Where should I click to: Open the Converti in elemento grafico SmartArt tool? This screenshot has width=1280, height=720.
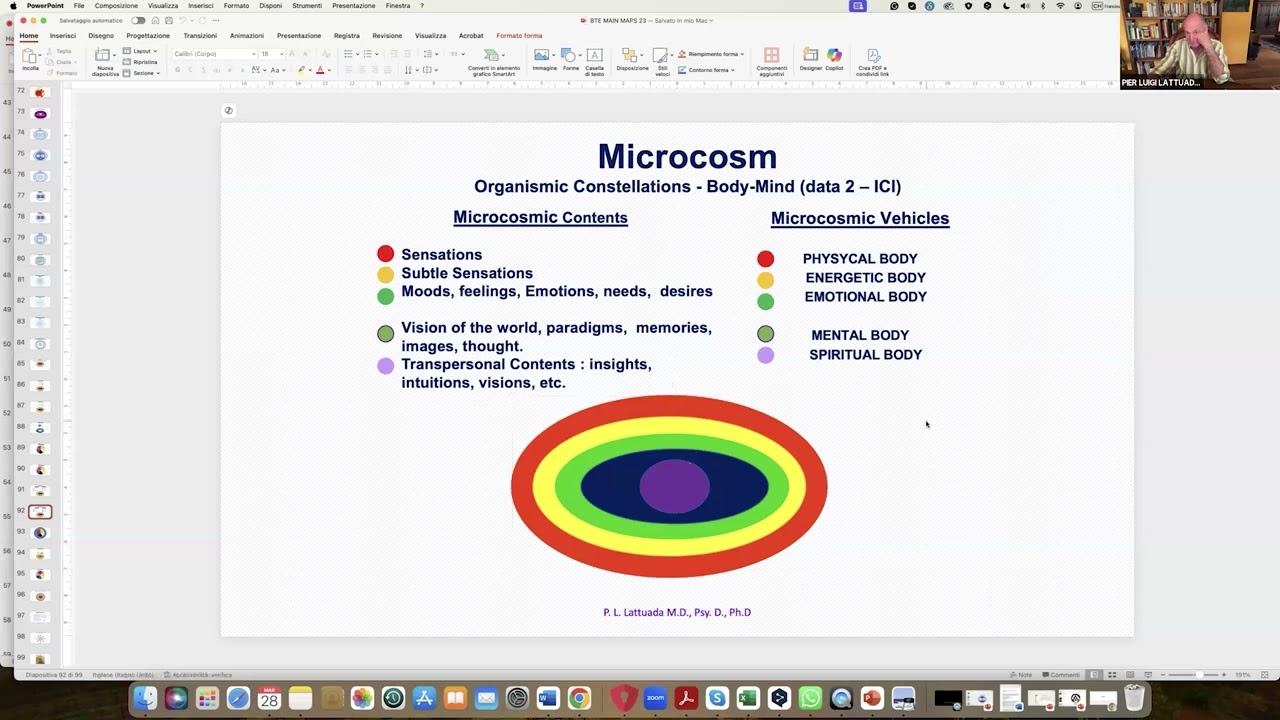[x=492, y=62]
